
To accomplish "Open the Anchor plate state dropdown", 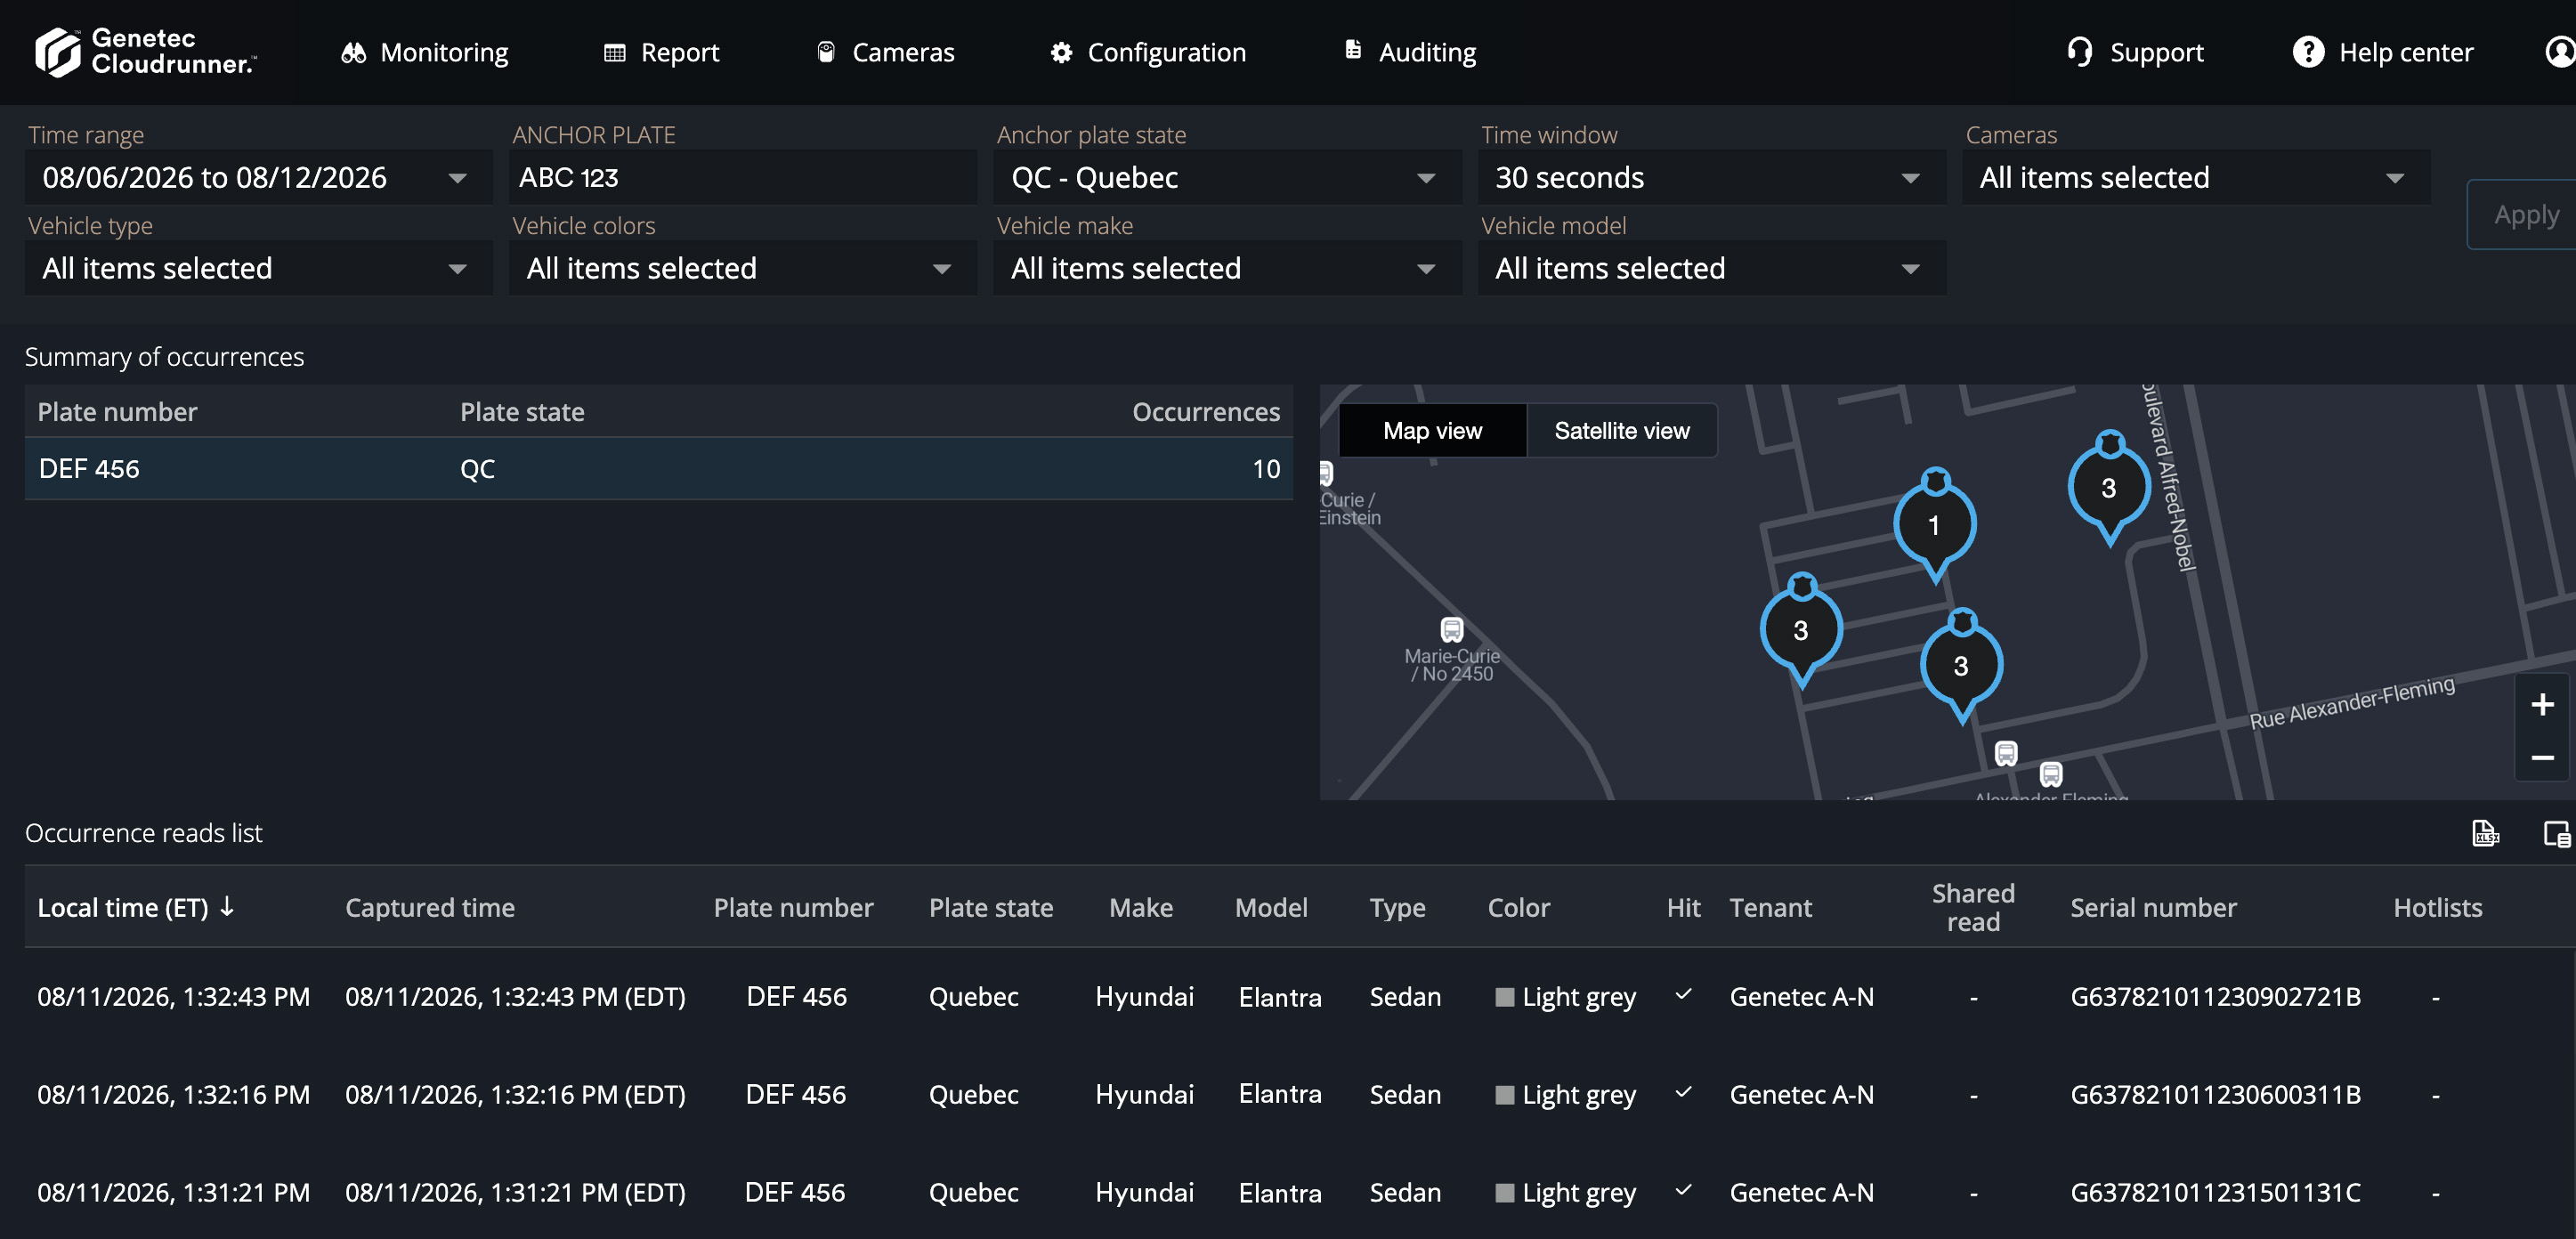I will click(x=1227, y=178).
